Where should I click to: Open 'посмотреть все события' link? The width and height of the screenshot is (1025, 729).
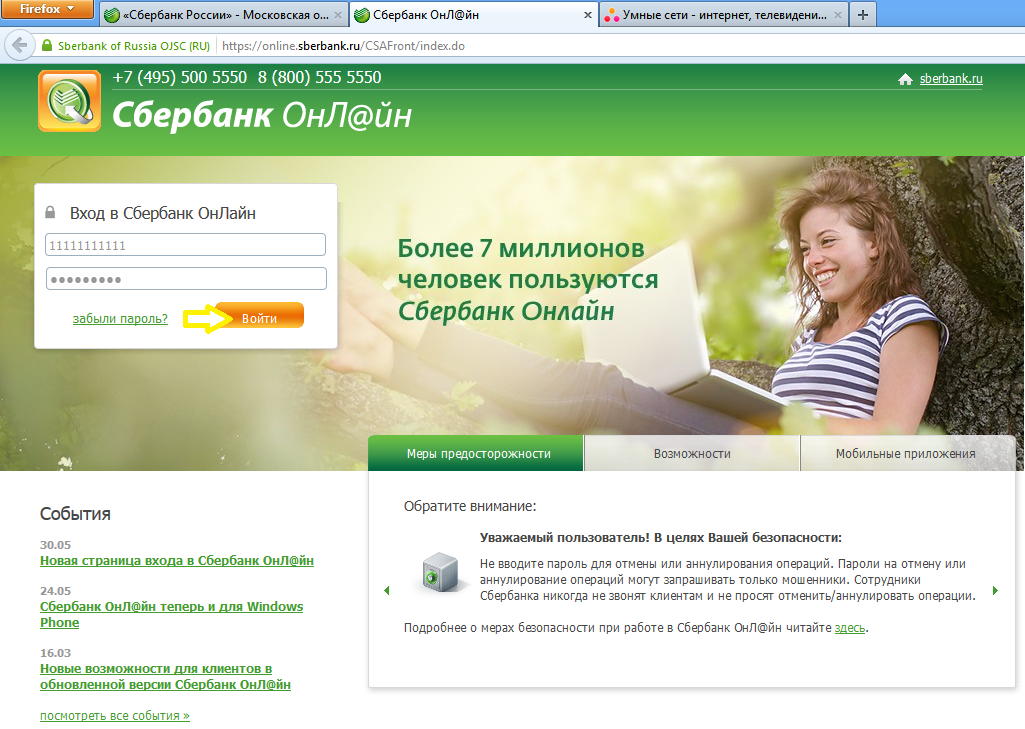[x=114, y=716]
